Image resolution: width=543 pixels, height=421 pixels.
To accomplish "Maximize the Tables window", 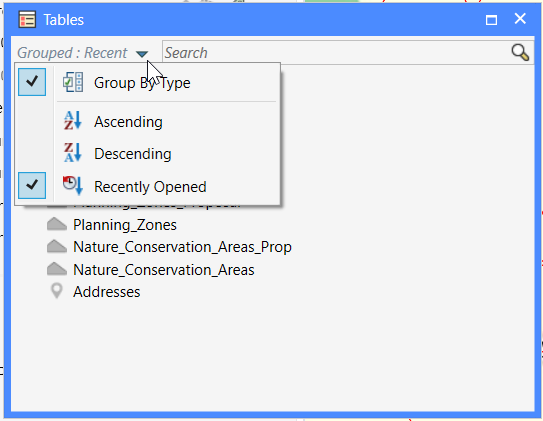I will [491, 20].
